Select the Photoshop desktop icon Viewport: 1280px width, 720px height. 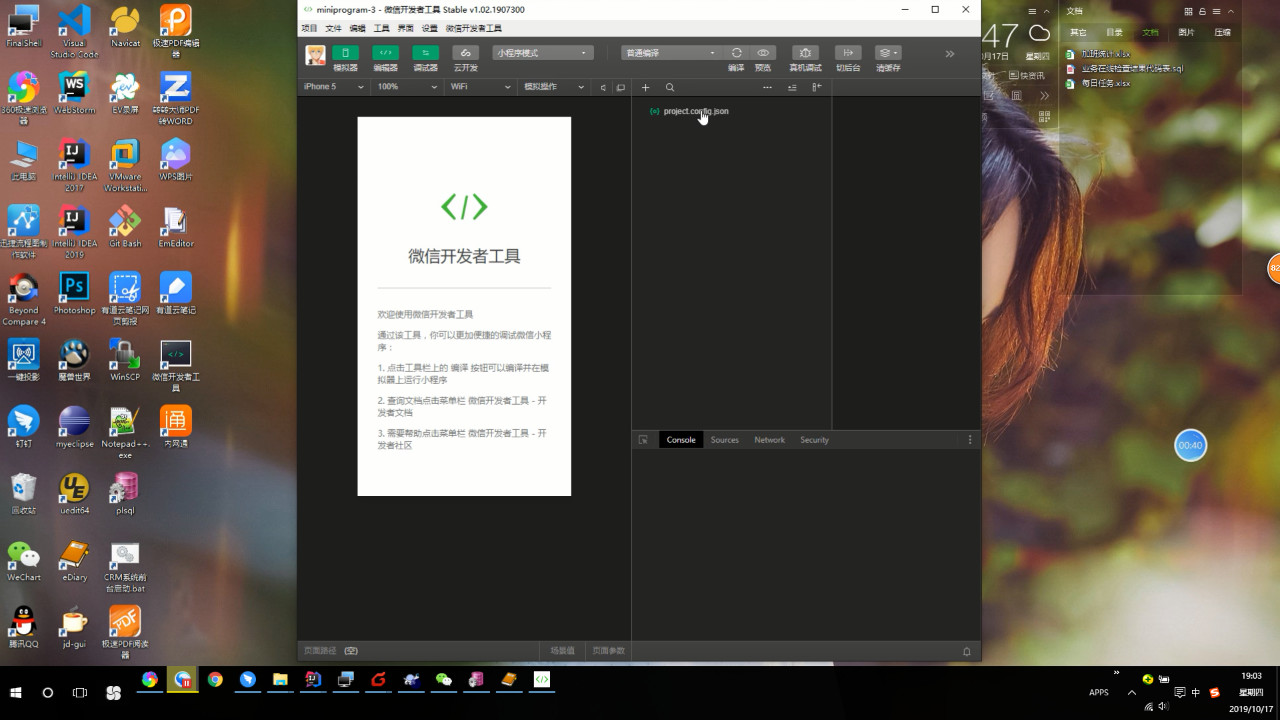74,294
